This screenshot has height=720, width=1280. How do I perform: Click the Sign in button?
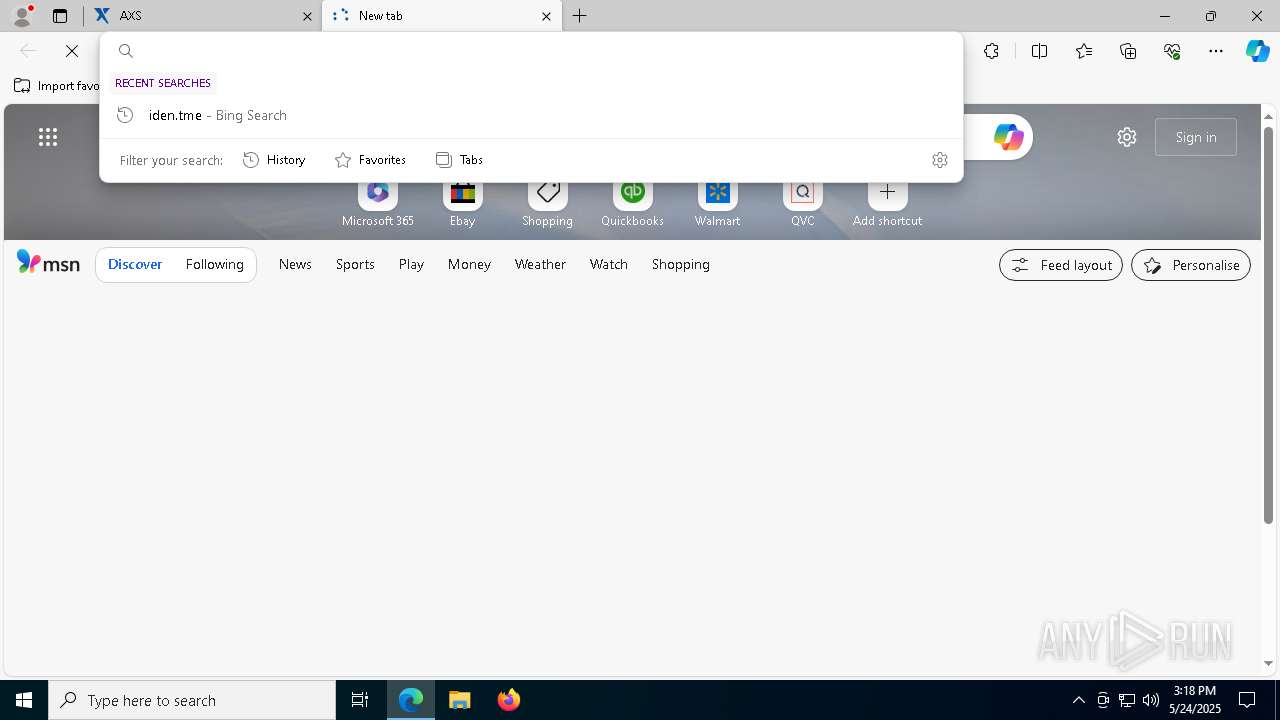[x=1196, y=137]
